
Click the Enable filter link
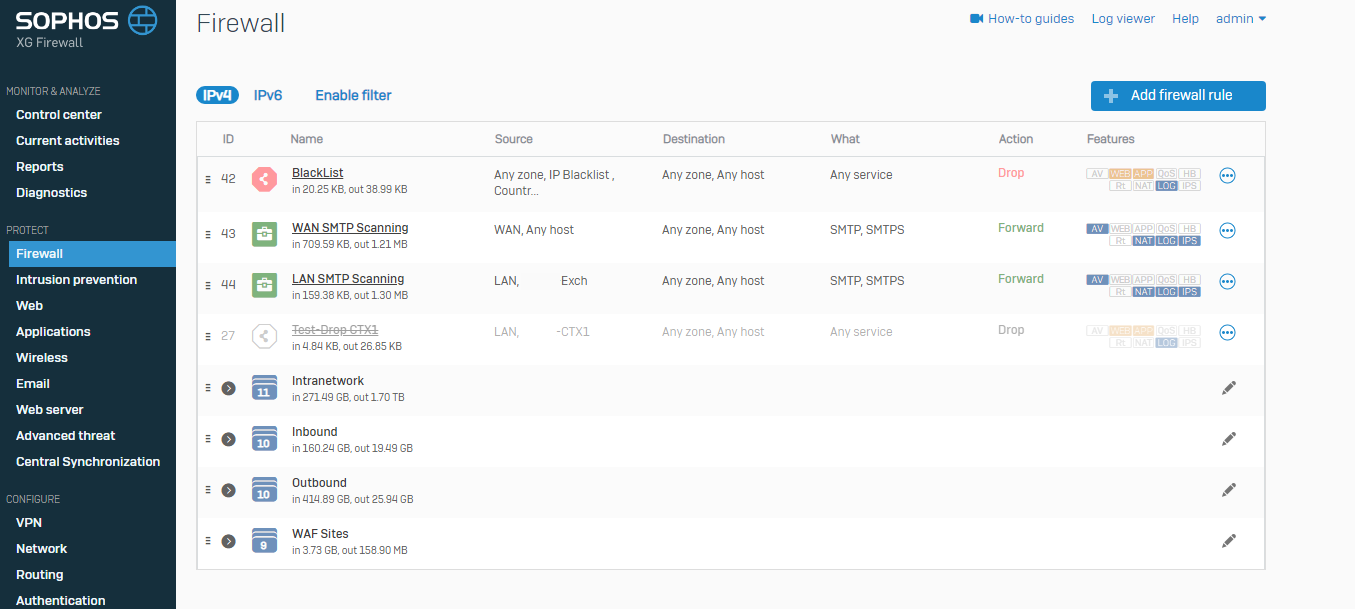tap(353, 96)
